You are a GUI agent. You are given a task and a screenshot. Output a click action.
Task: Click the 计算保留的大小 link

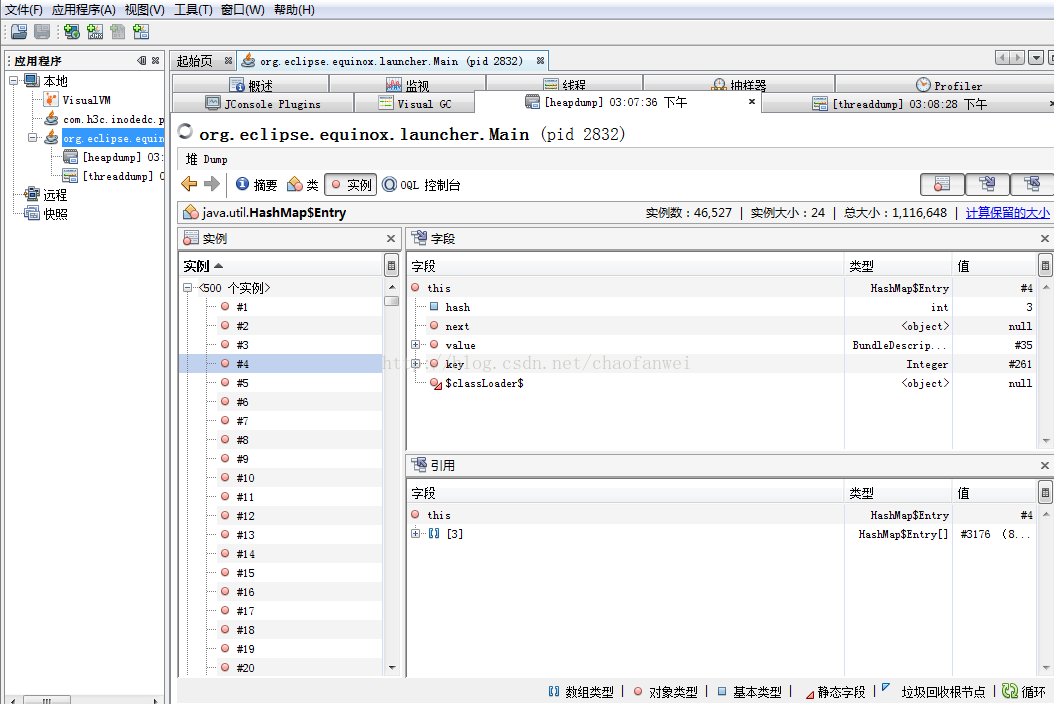(x=1007, y=212)
